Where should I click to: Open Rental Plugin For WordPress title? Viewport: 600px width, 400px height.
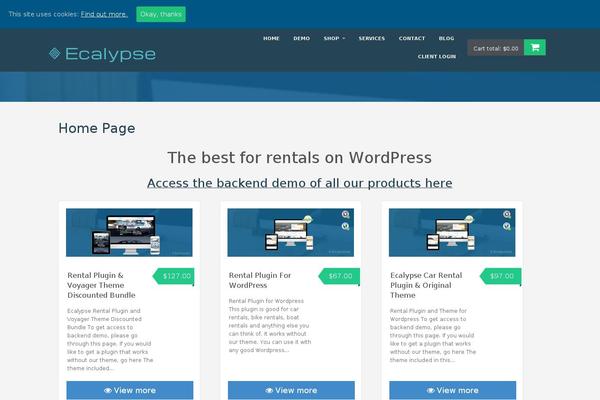(260, 280)
